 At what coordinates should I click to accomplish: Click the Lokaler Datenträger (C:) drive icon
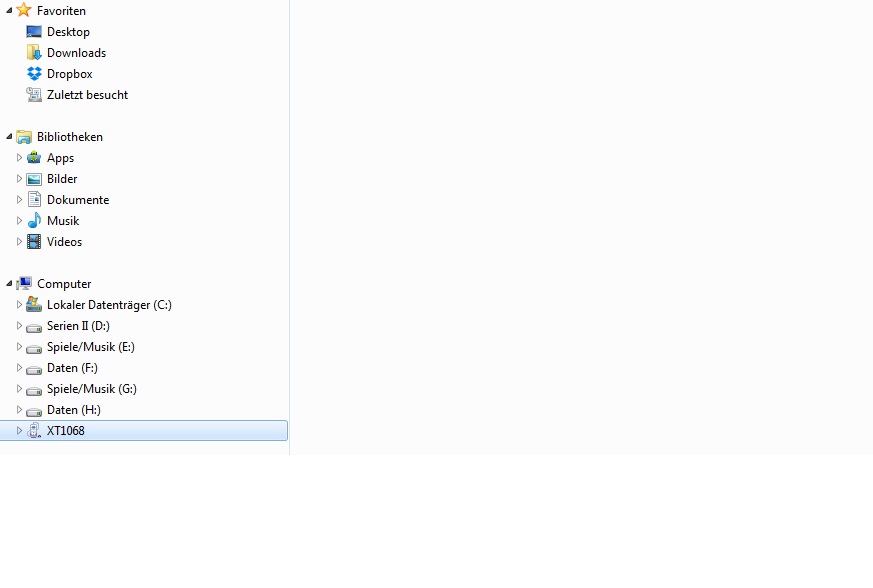[34, 304]
